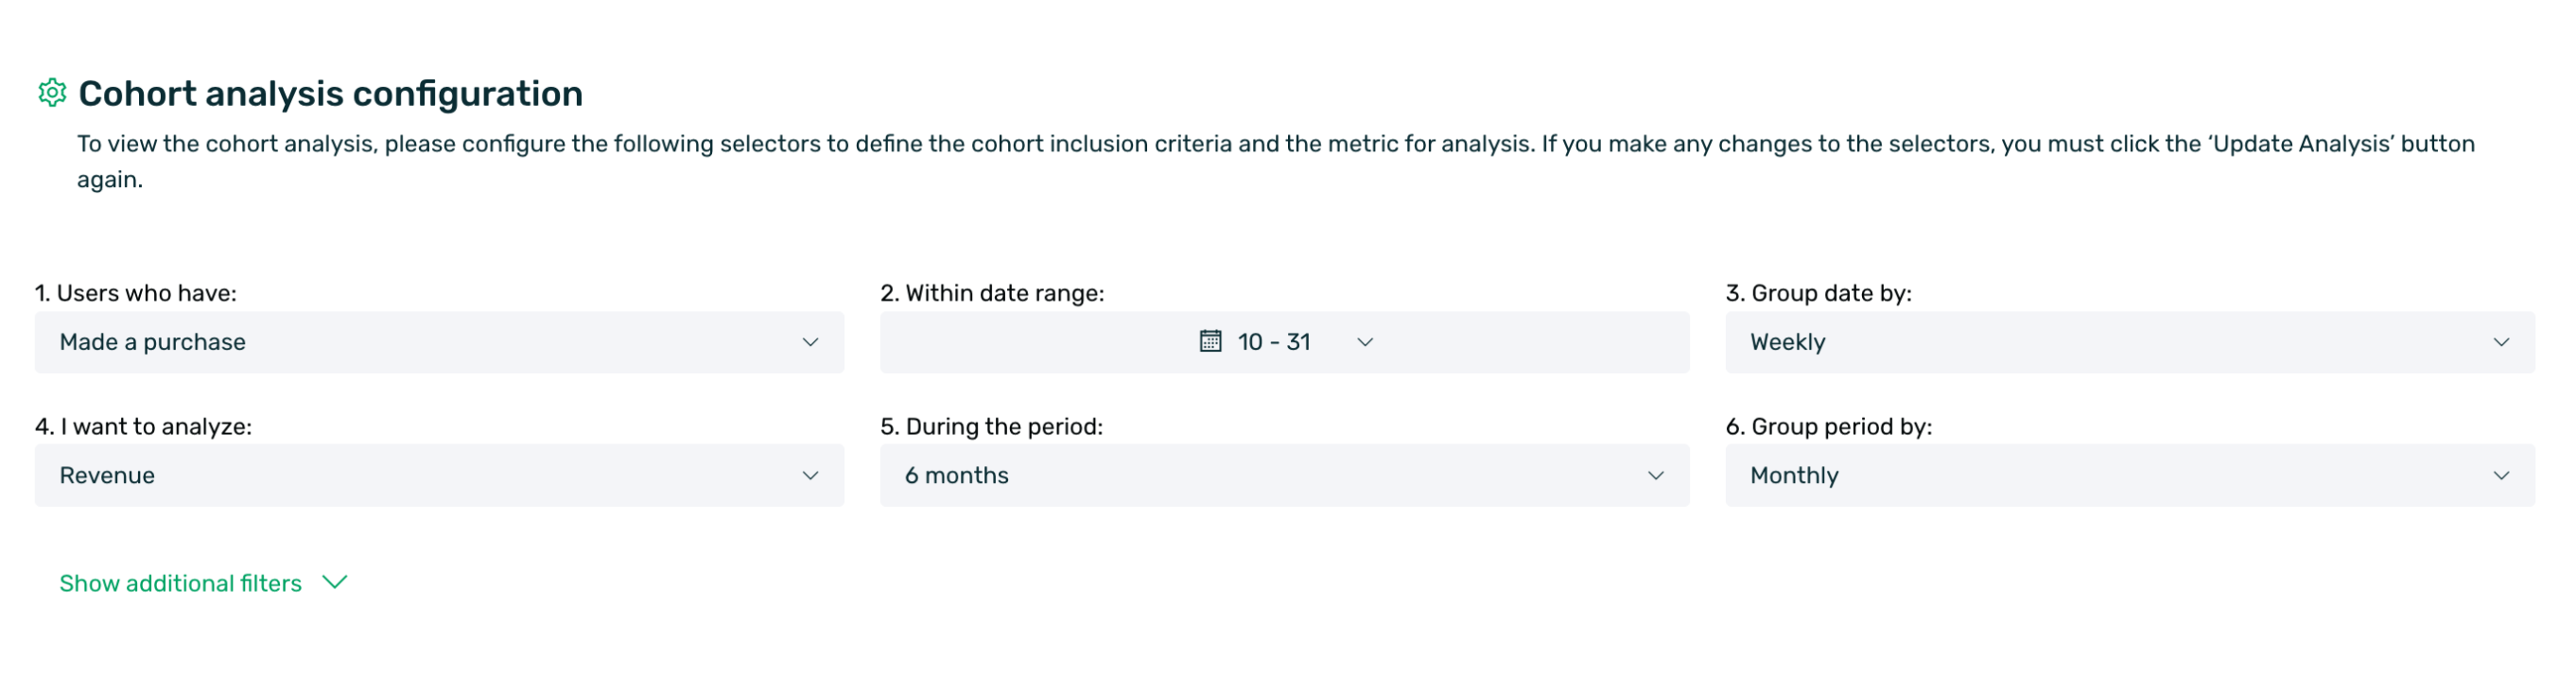Open the Weekly date grouping dropdown

(2129, 343)
